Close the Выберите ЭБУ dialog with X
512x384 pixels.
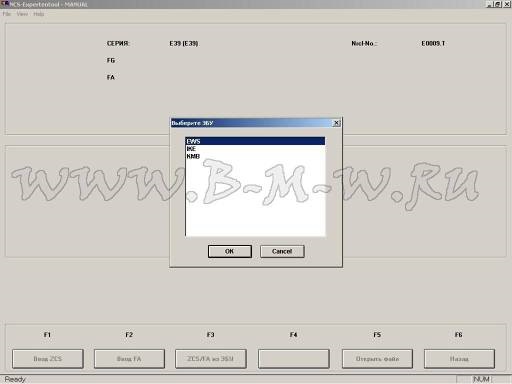[337, 123]
